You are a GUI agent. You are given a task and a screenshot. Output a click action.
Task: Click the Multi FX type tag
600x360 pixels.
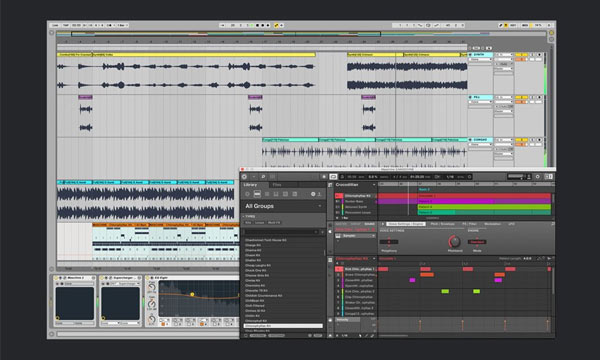click(x=274, y=222)
